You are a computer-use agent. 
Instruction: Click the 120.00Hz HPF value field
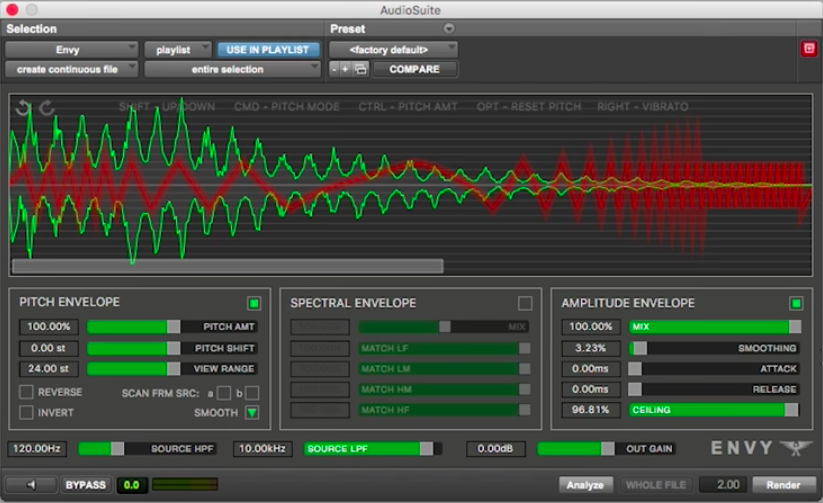[37, 448]
